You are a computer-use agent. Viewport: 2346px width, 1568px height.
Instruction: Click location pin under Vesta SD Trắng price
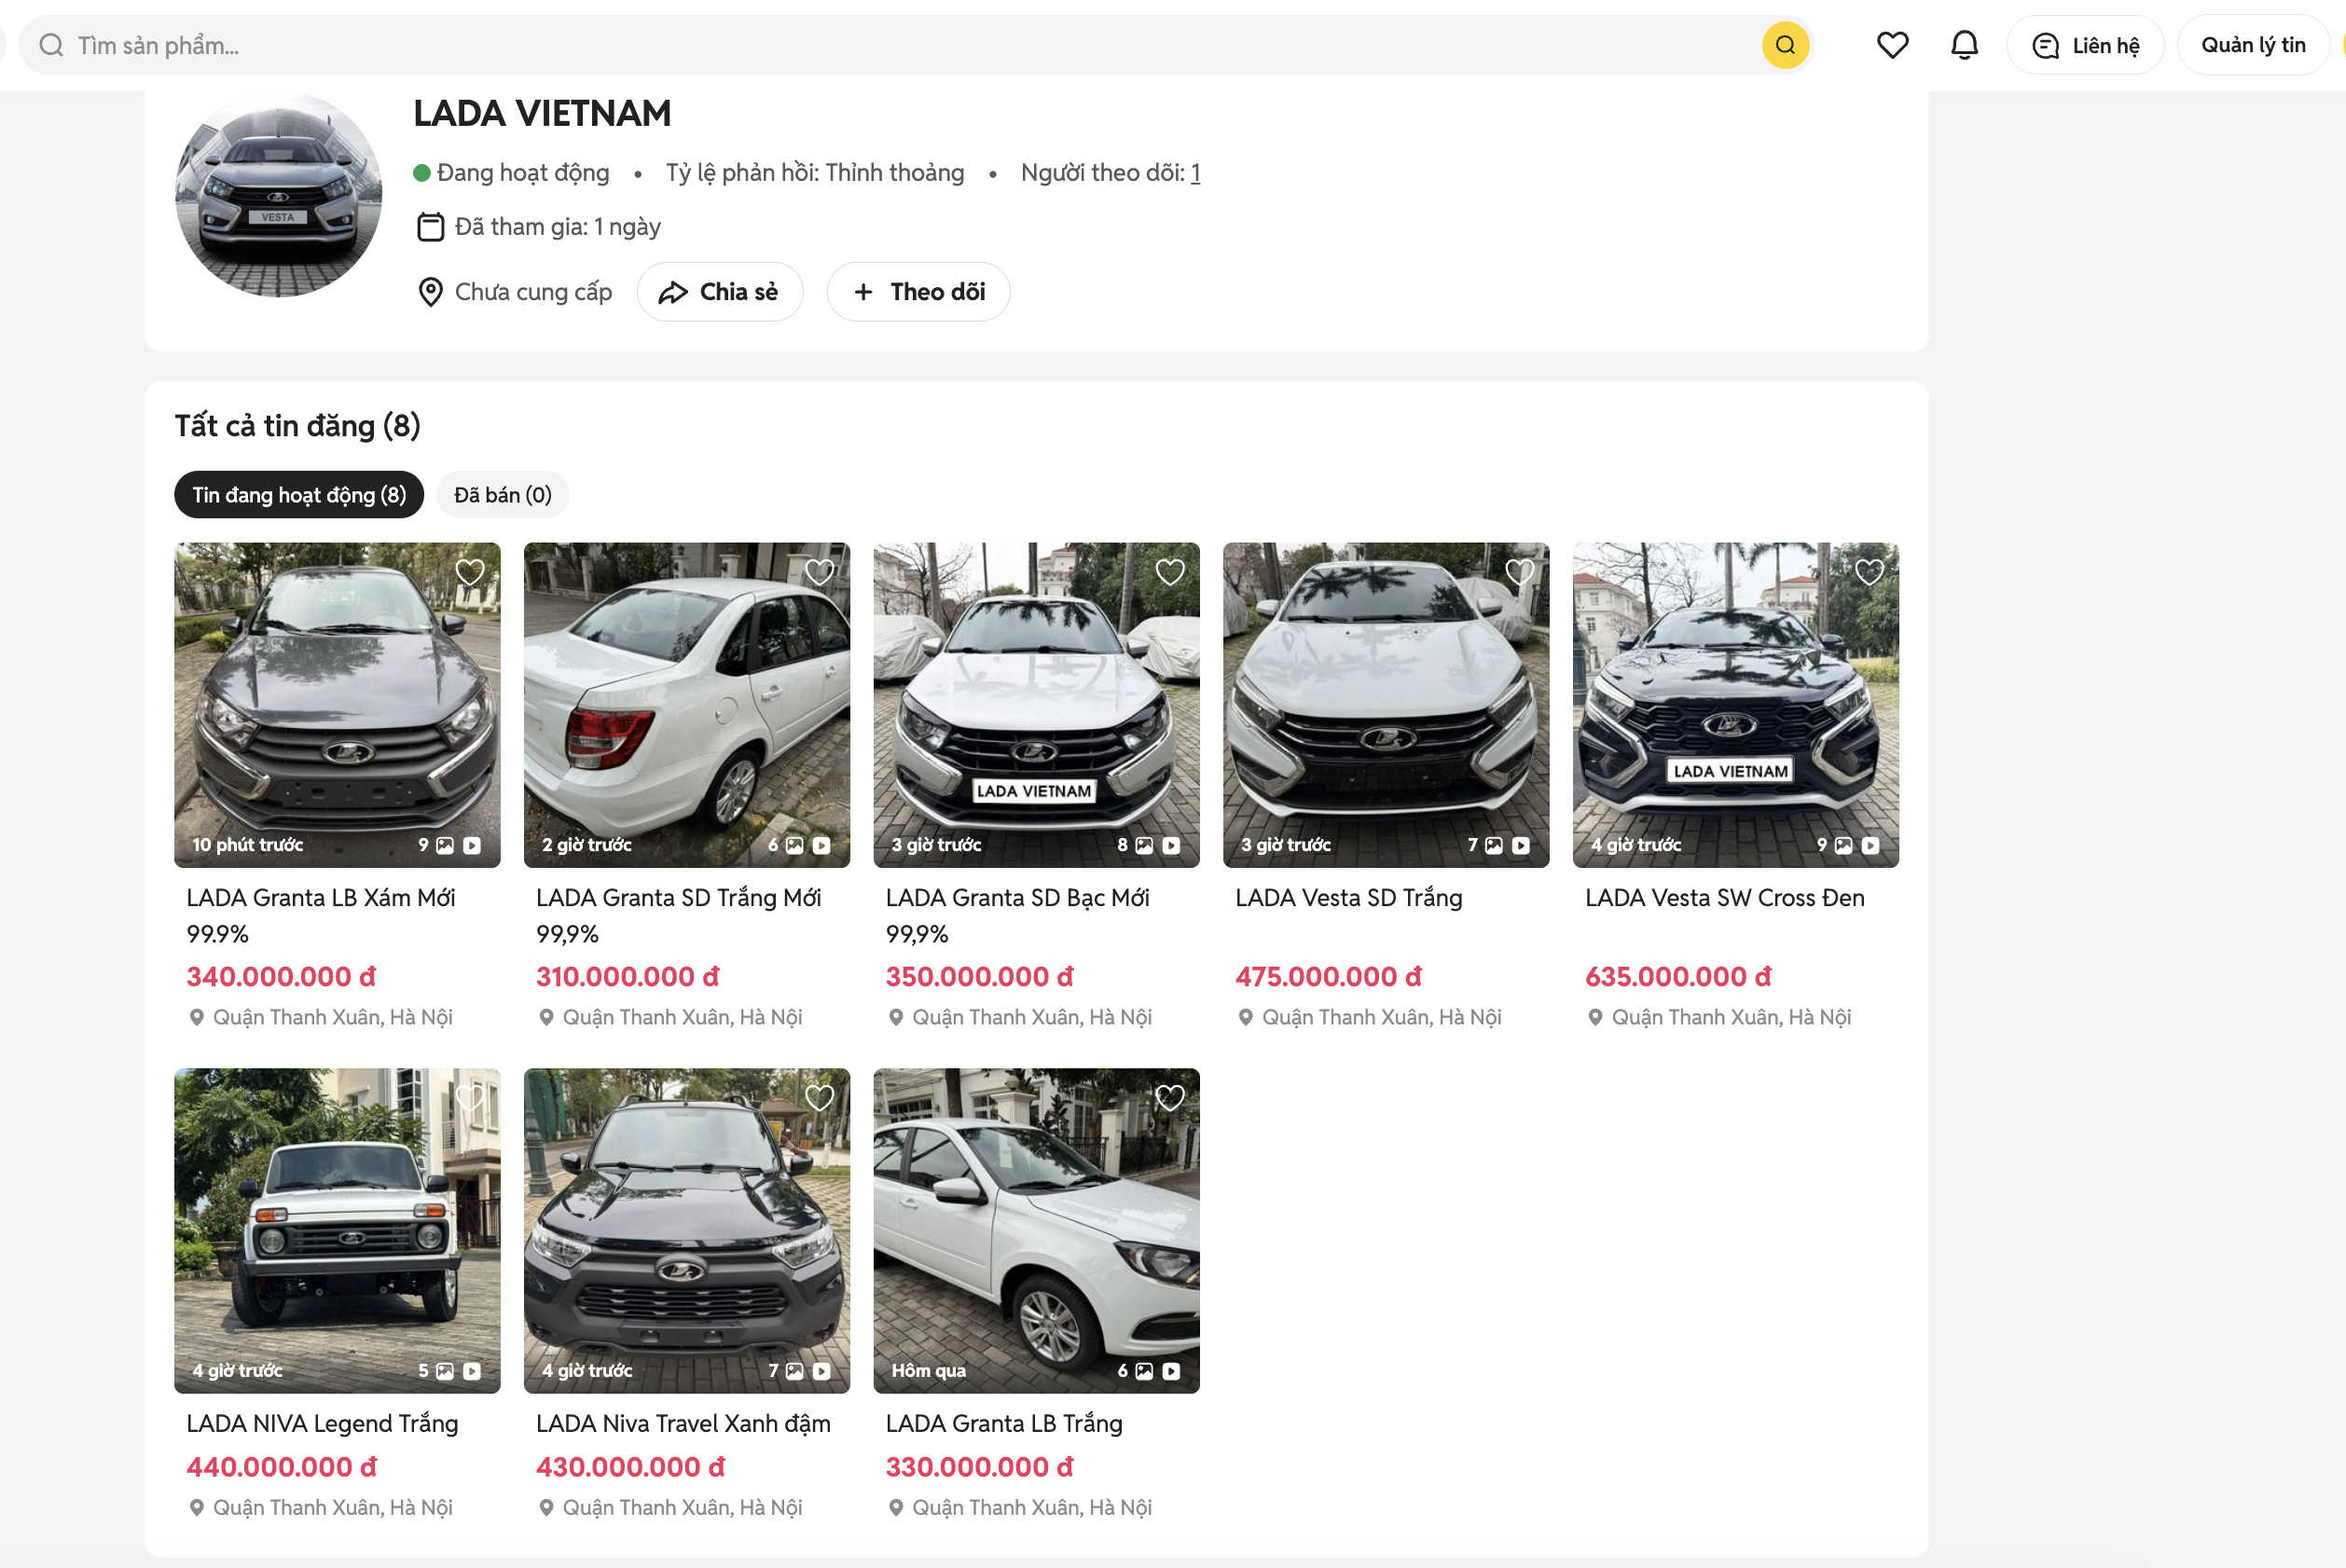tap(1245, 1018)
